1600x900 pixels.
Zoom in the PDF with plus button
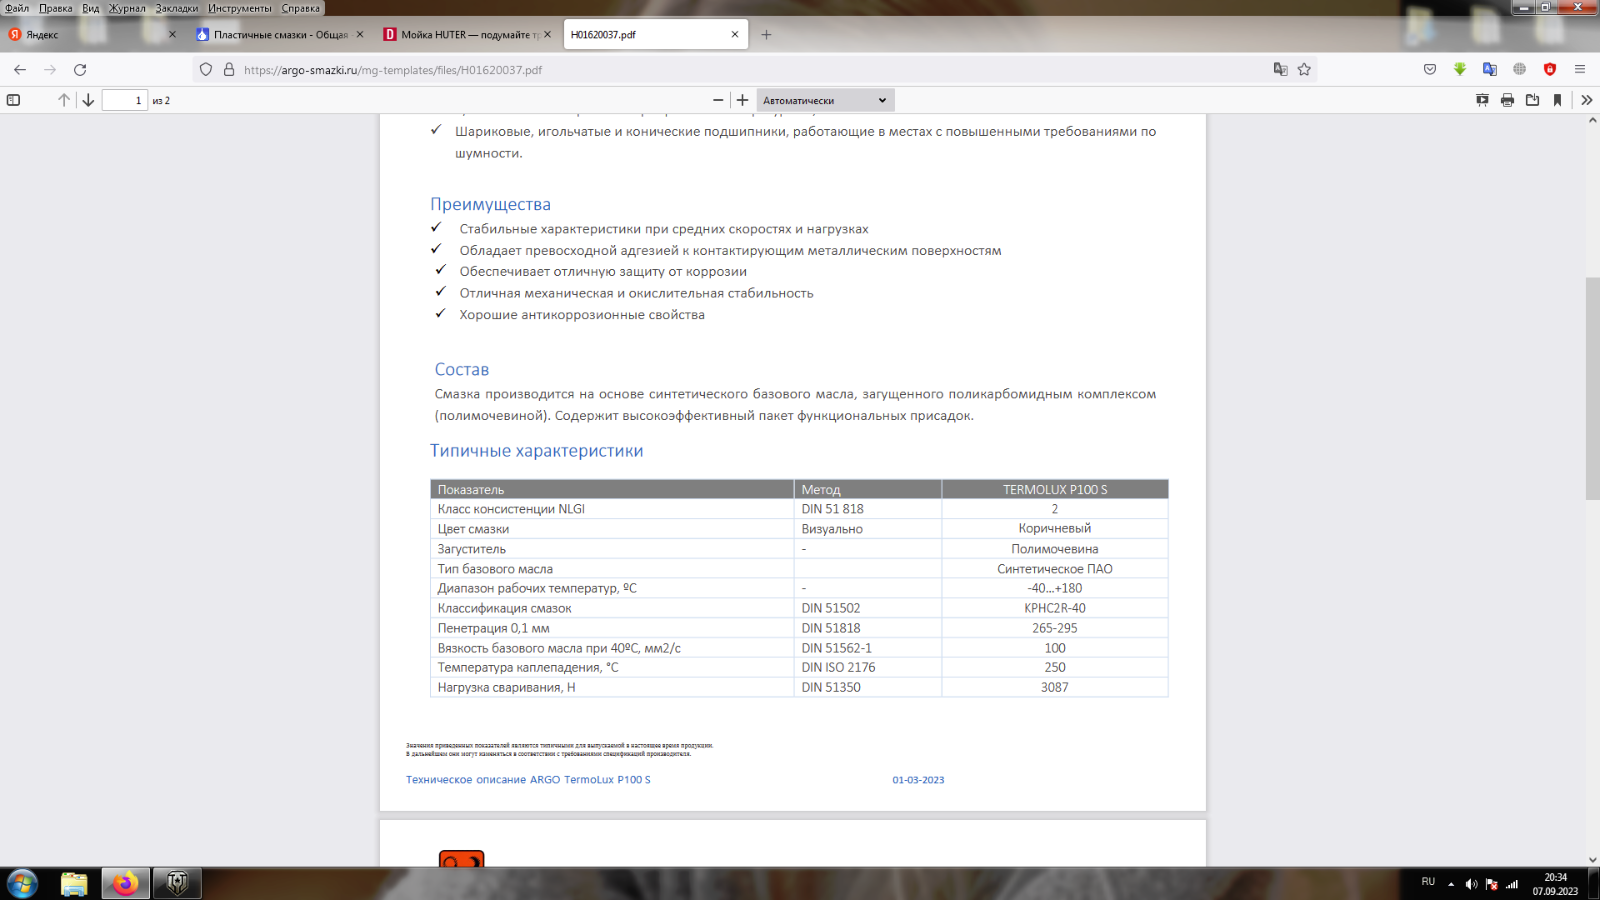tap(742, 100)
